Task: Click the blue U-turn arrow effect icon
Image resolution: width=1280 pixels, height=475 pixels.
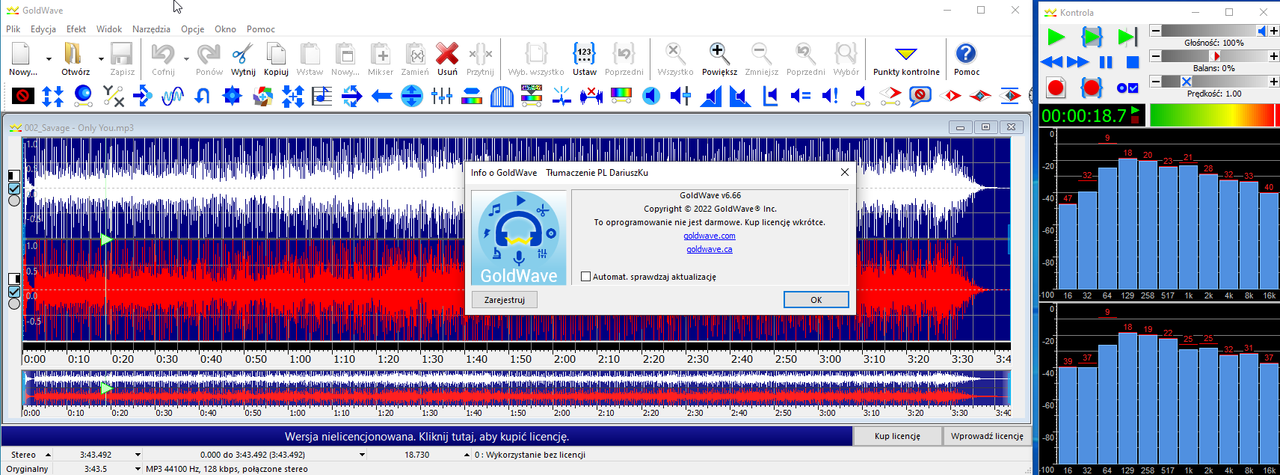Action: click(202, 96)
